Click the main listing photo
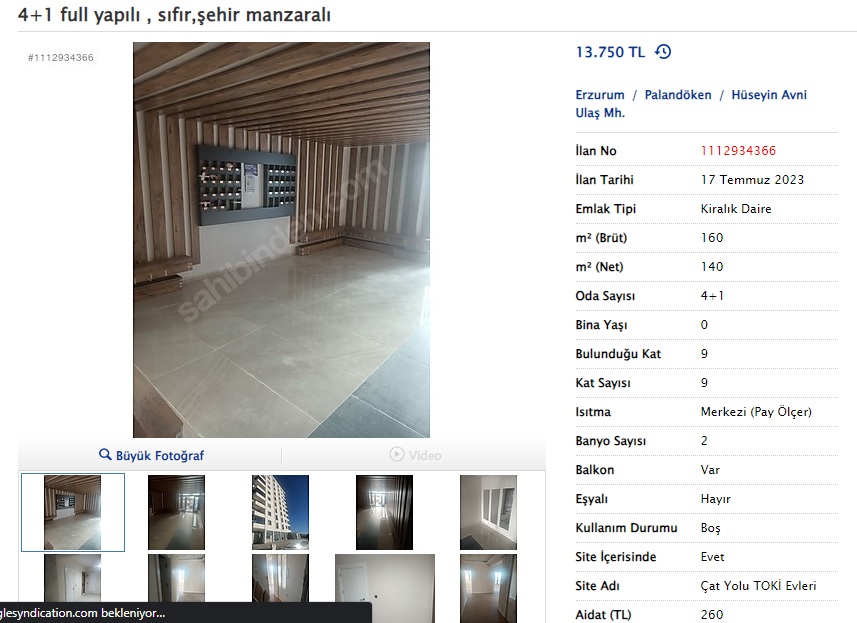The width and height of the screenshot is (857, 623). coord(281,240)
